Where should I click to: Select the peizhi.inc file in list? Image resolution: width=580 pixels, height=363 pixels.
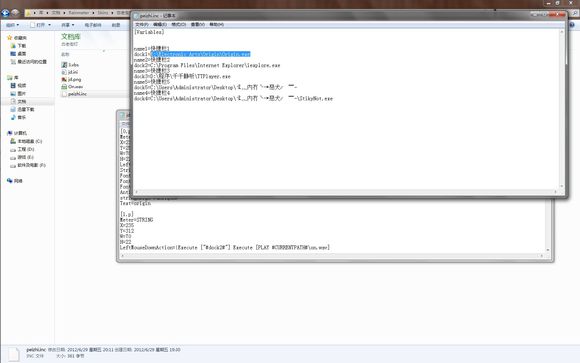pyautogui.click(x=74, y=94)
